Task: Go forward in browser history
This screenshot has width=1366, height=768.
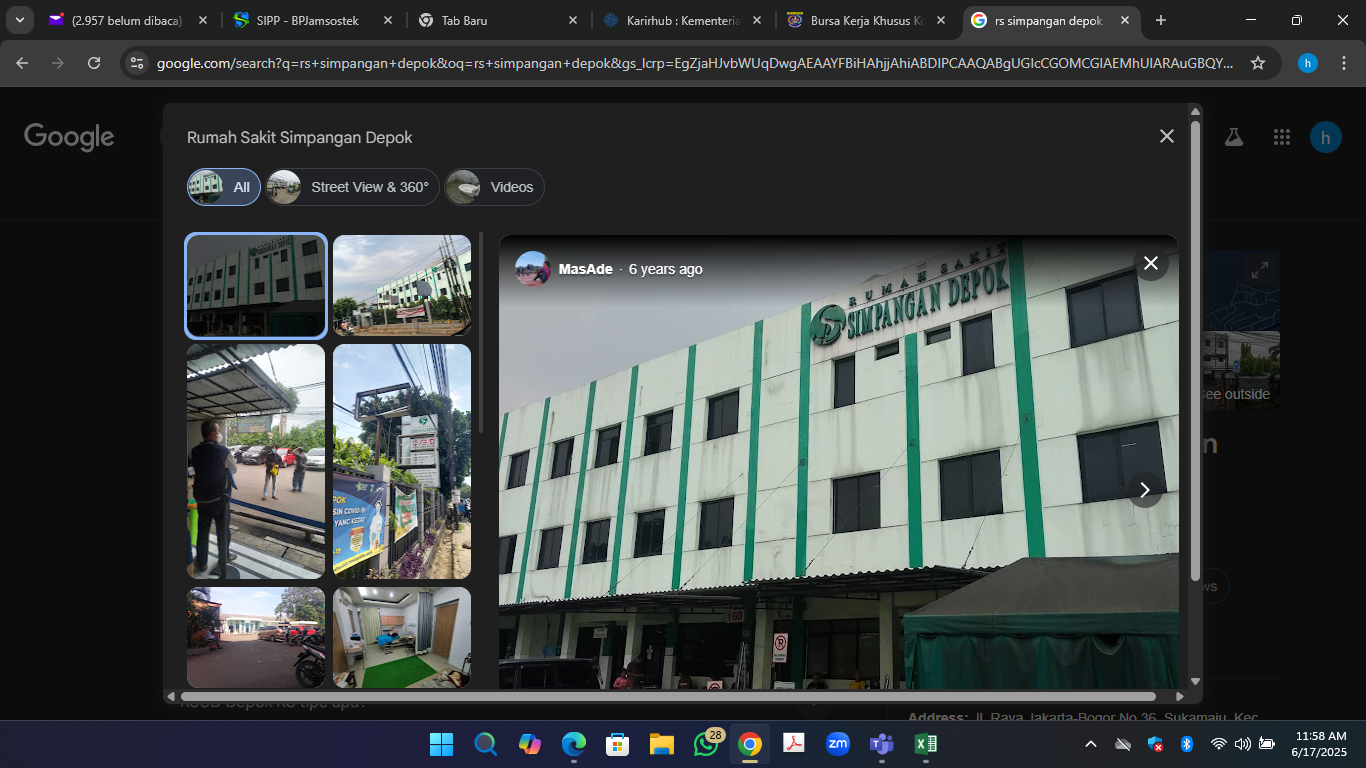Action: [58, 63]
